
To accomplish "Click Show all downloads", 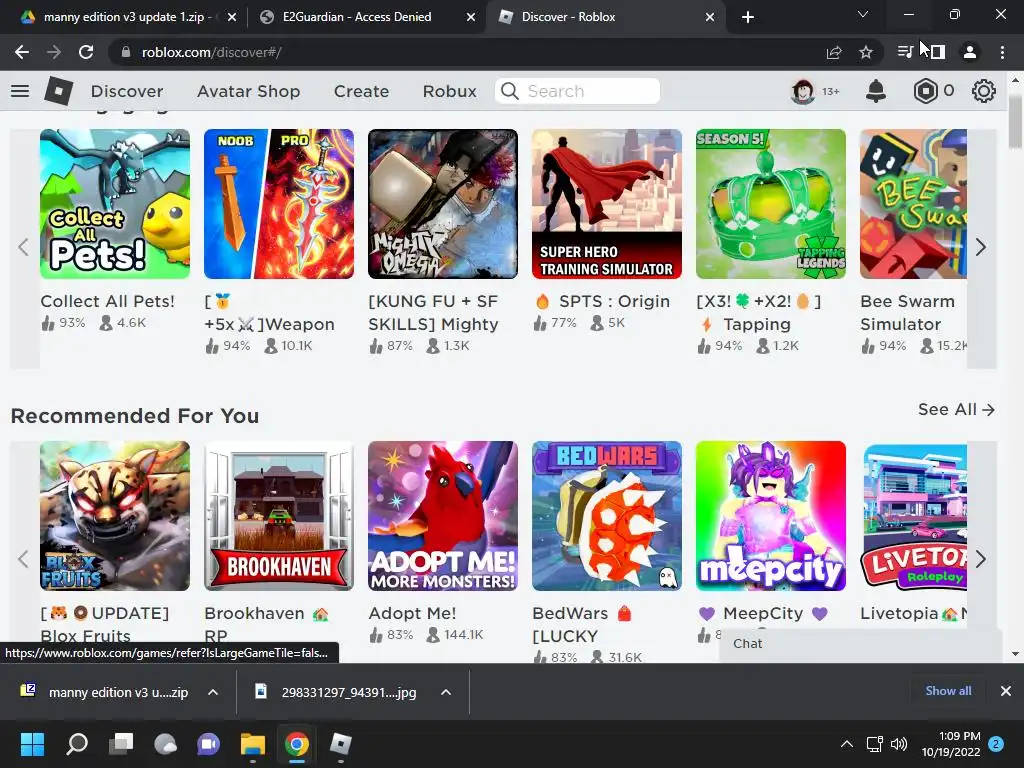I will pyautogui.click(x=948, y=691).
